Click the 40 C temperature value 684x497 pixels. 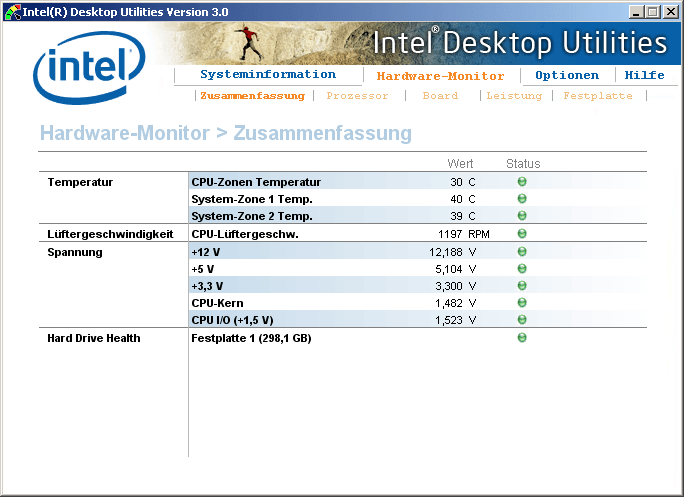coord(463,199)
